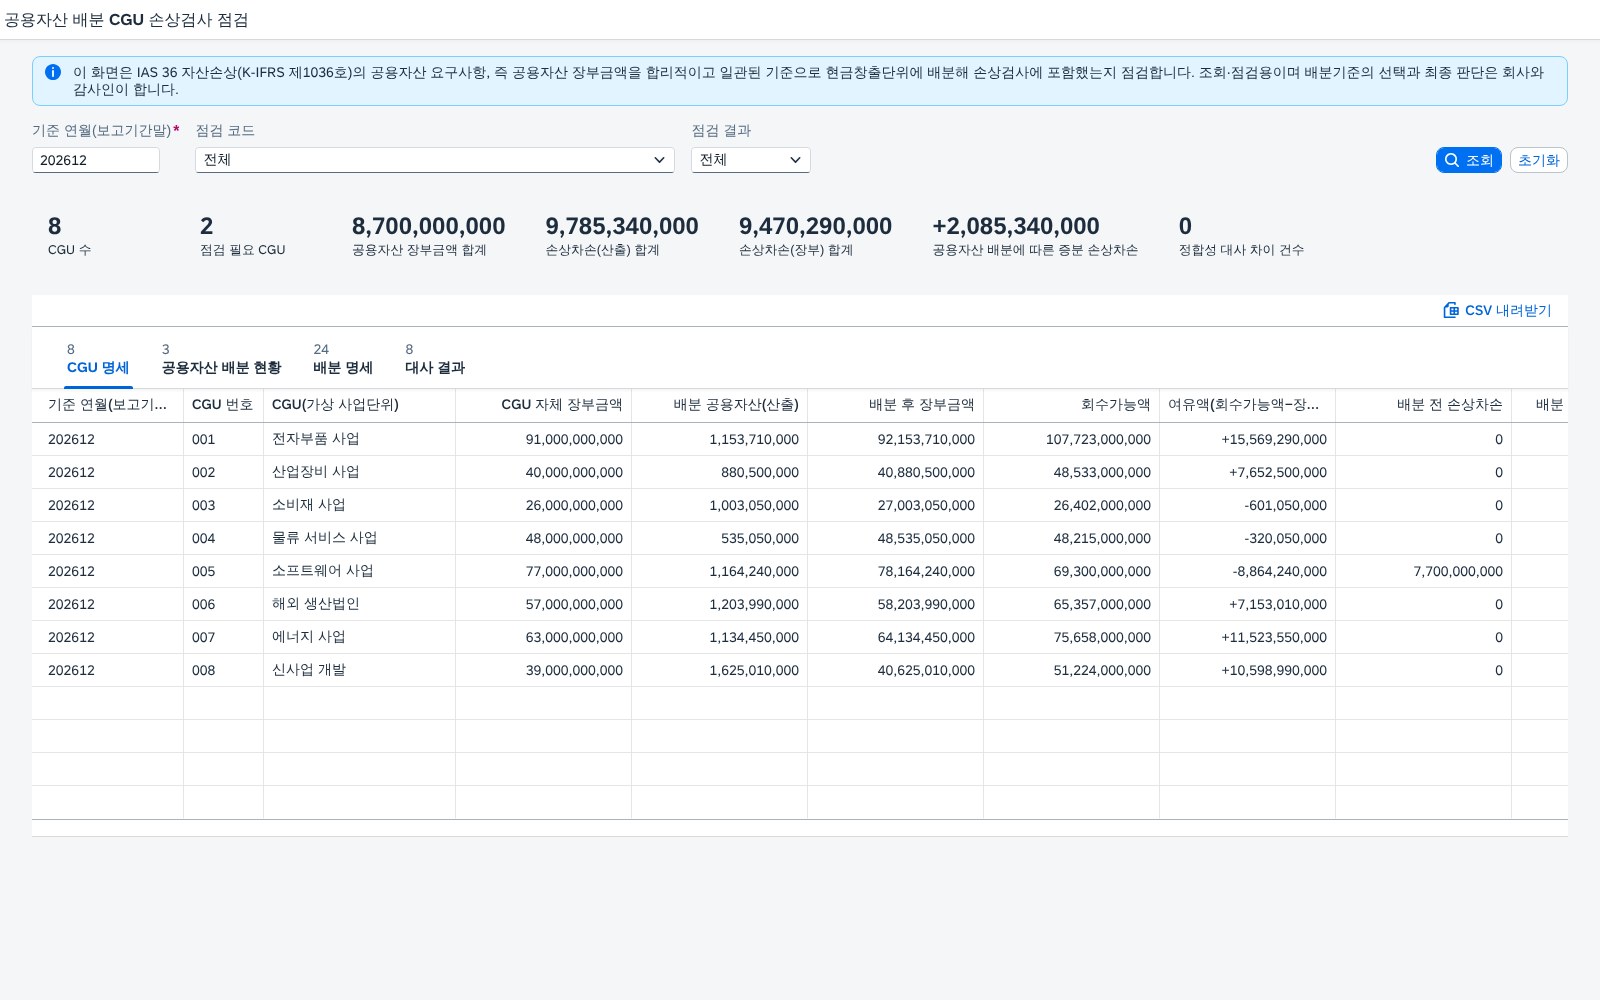This screenshot has width=1600, height=1000.
Task: Click the 9,785,340,000 손상차손(산출) total
Action: click(622, 226)
